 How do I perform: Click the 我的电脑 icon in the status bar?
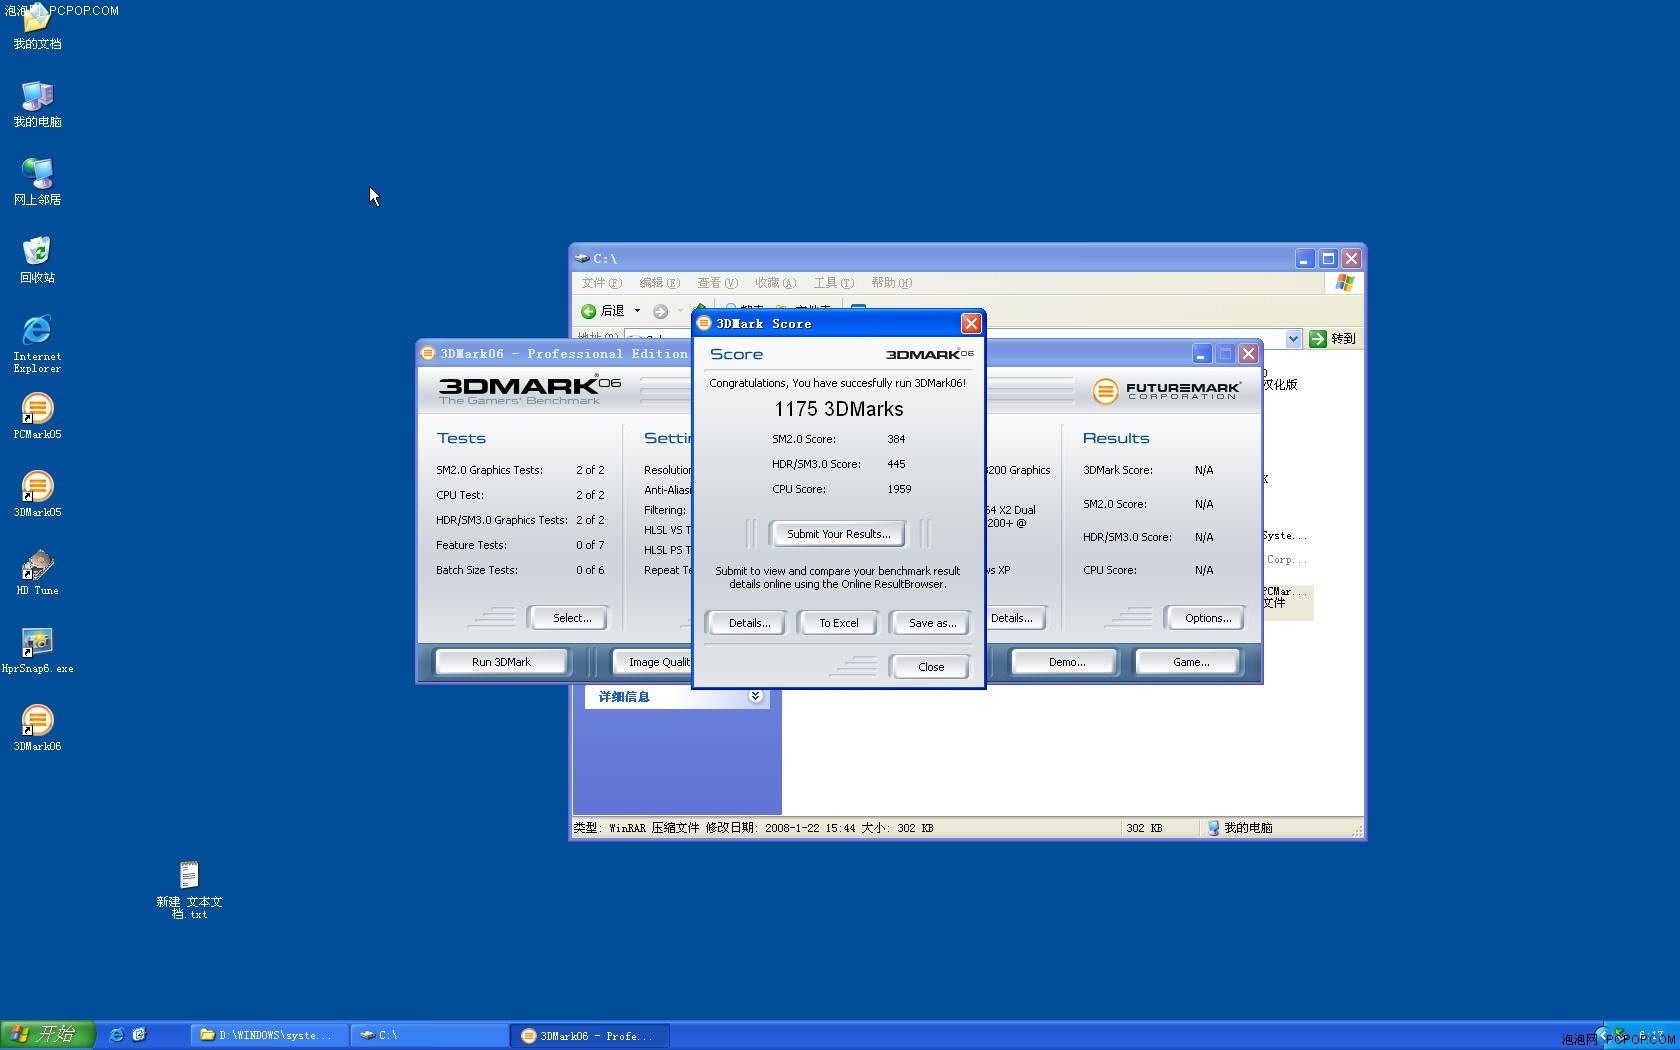[1213, 828]
